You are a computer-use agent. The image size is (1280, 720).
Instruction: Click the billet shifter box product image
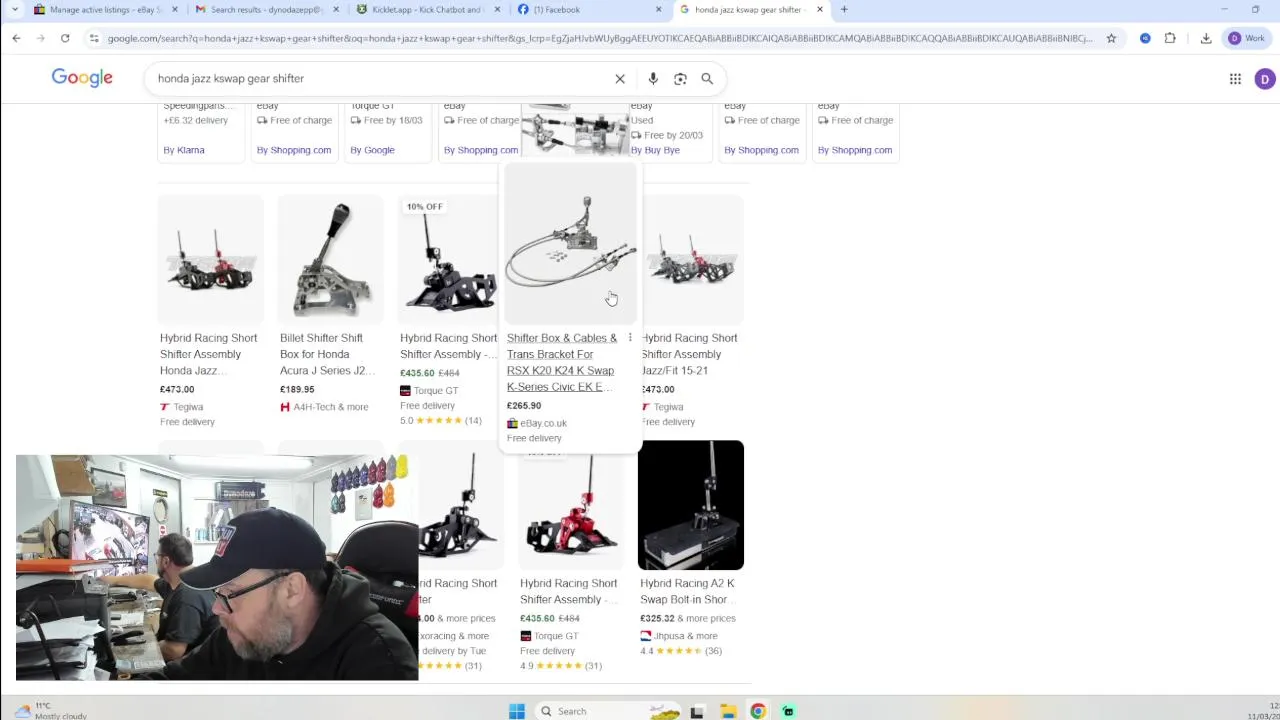(330, 260)
